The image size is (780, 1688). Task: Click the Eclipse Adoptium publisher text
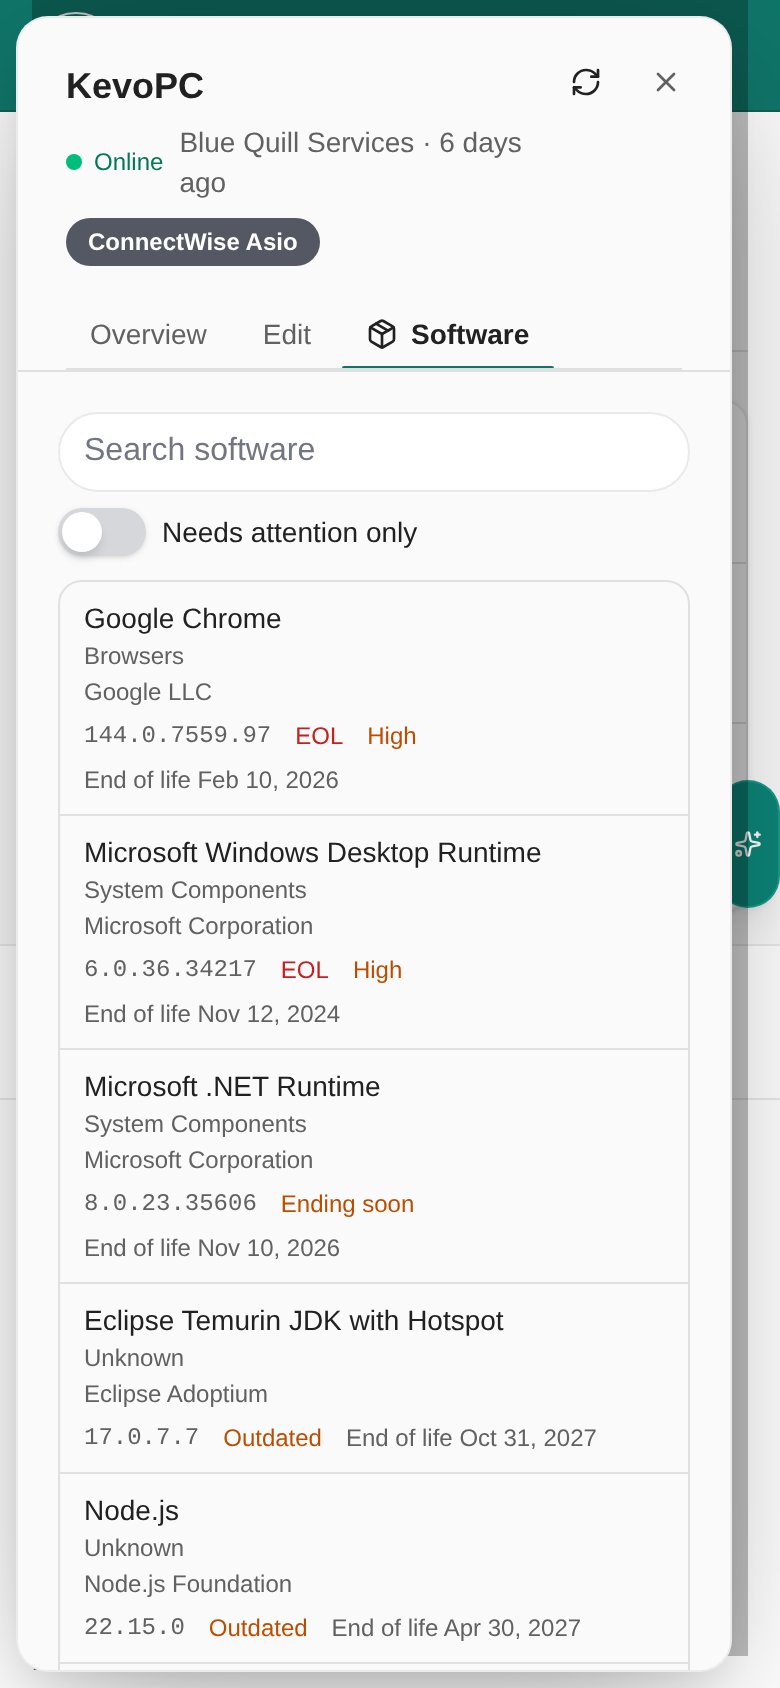pyautogui.click(x=176, y=1394)
